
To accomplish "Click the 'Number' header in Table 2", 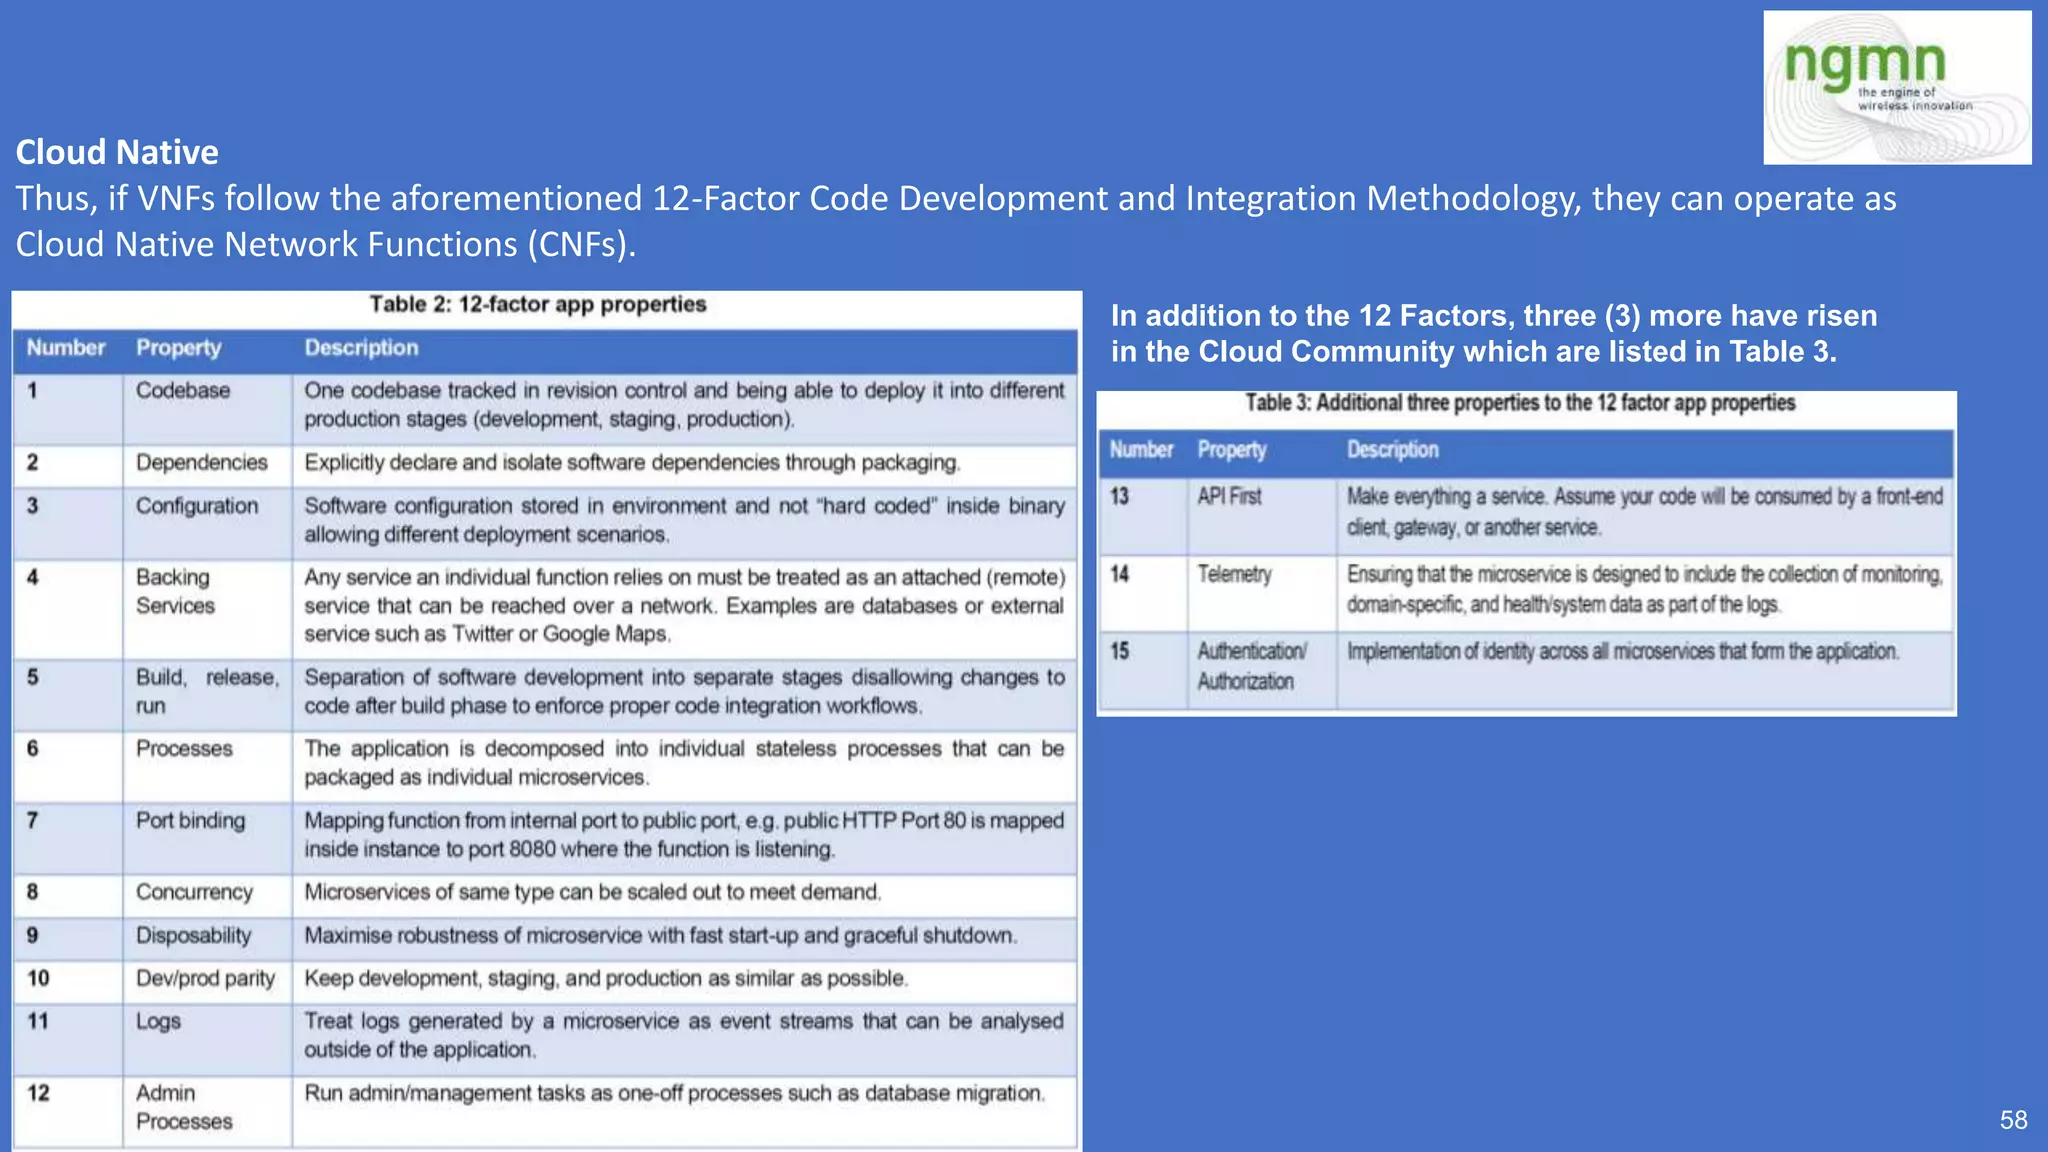I will pos(66,348).
